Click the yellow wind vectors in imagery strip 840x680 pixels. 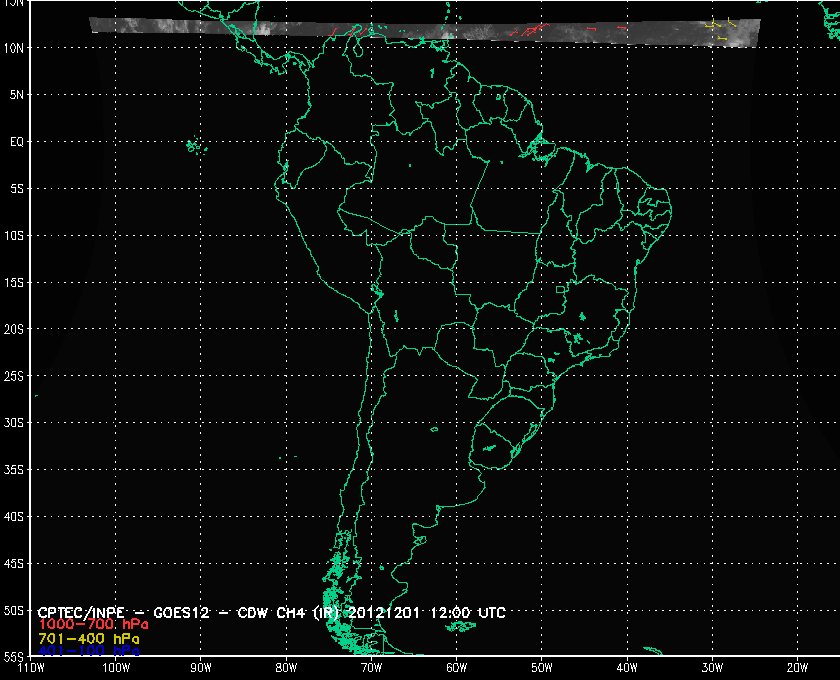(x=718, y=27)
